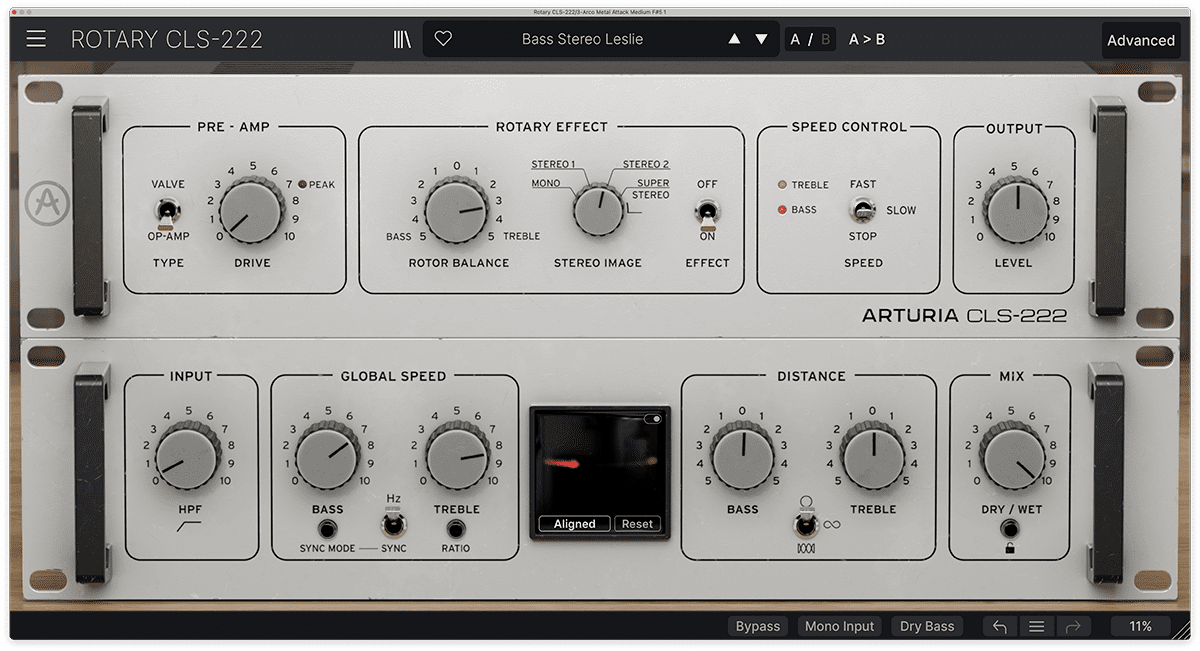Select the A slot
This screenshot has height=651, width=1200.
(796, 40)
